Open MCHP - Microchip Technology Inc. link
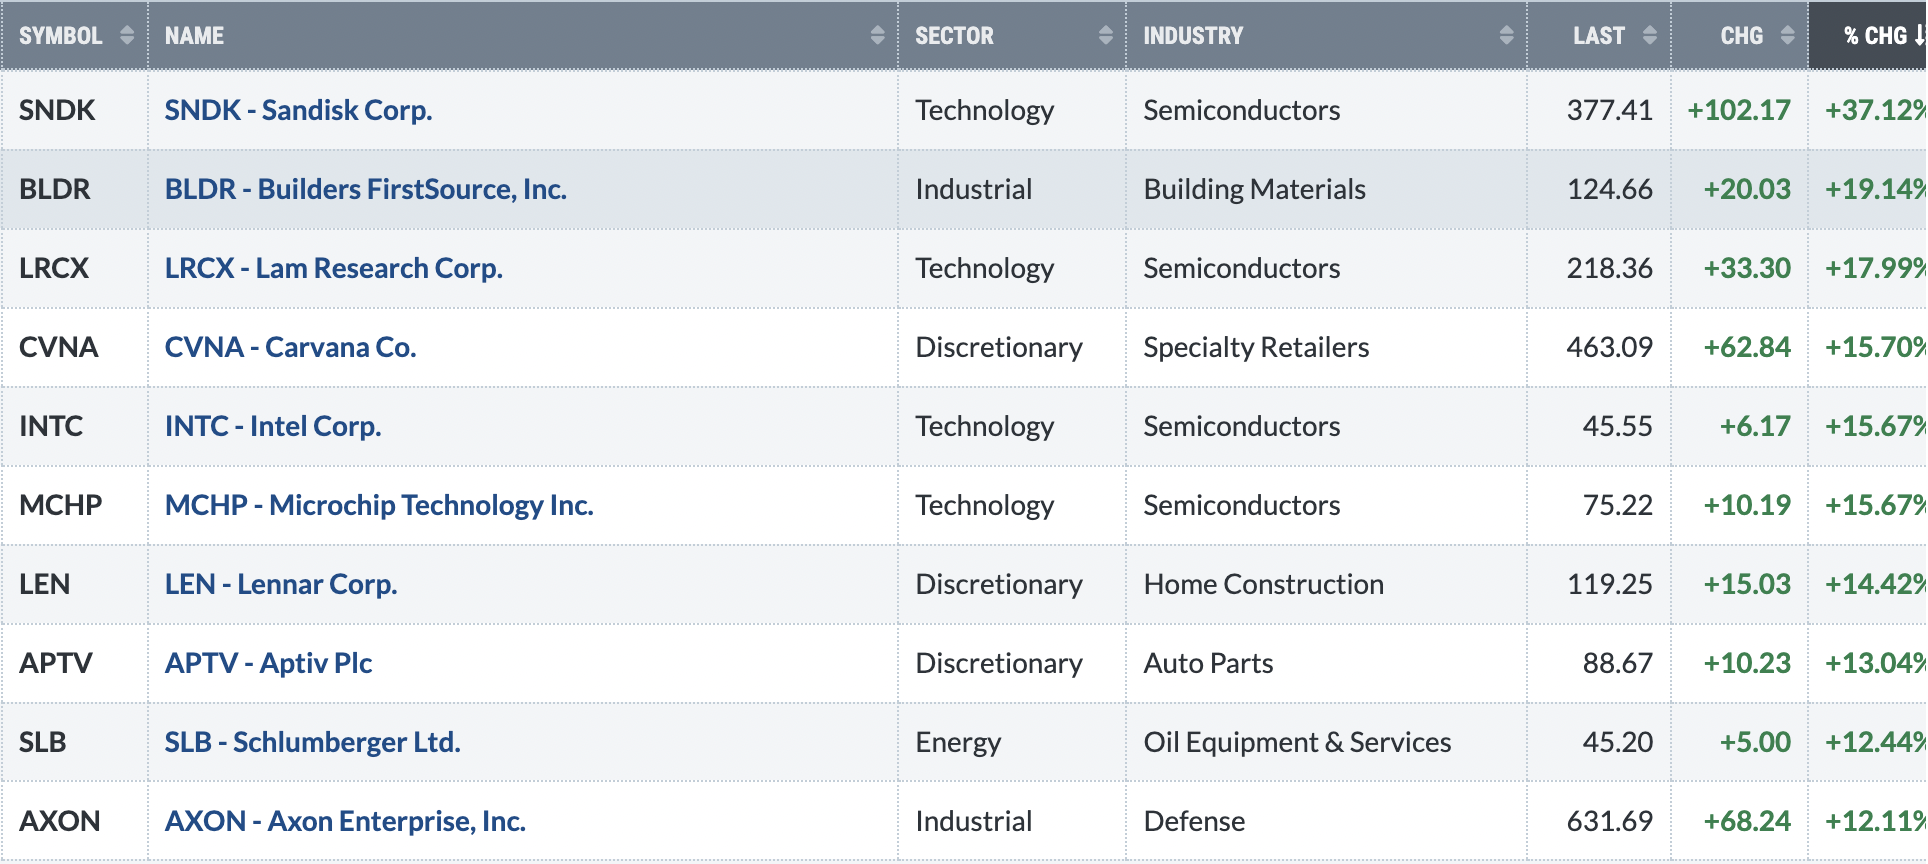Viewport: 1928px width, 864px height. tap(379, 505)
